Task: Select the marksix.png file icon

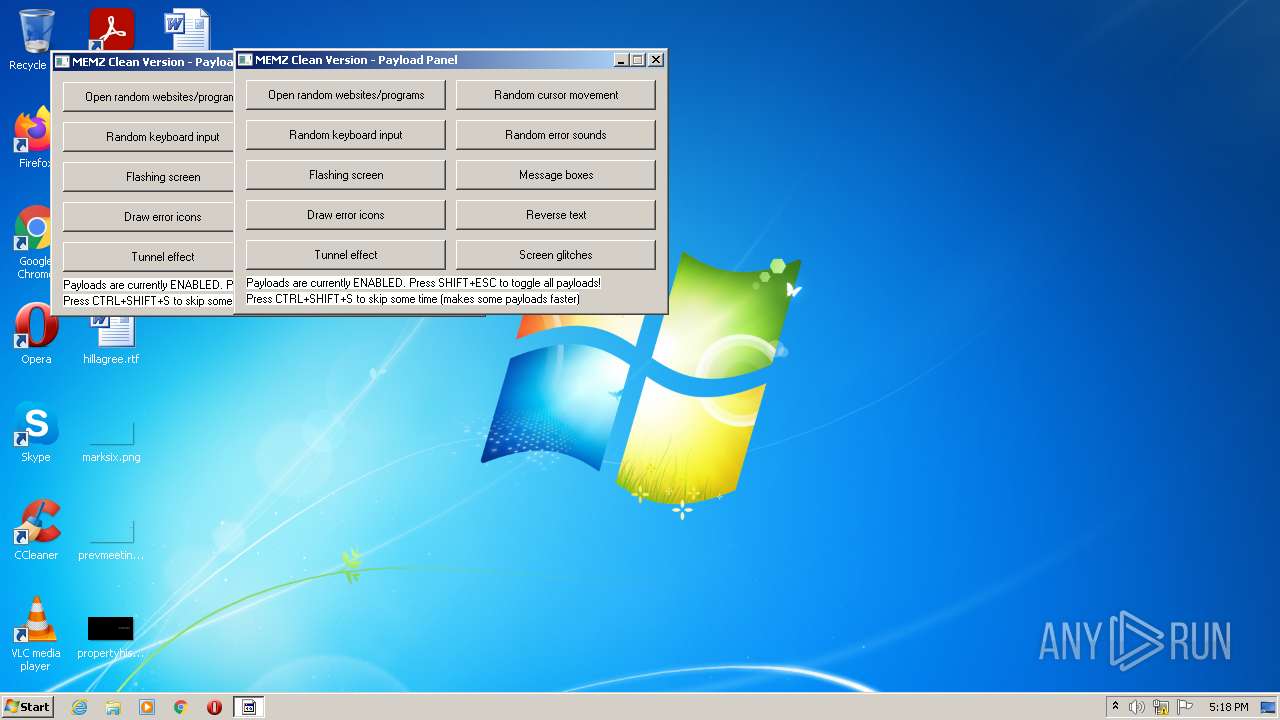Action: pyautogui.click(x=111, y=440)
